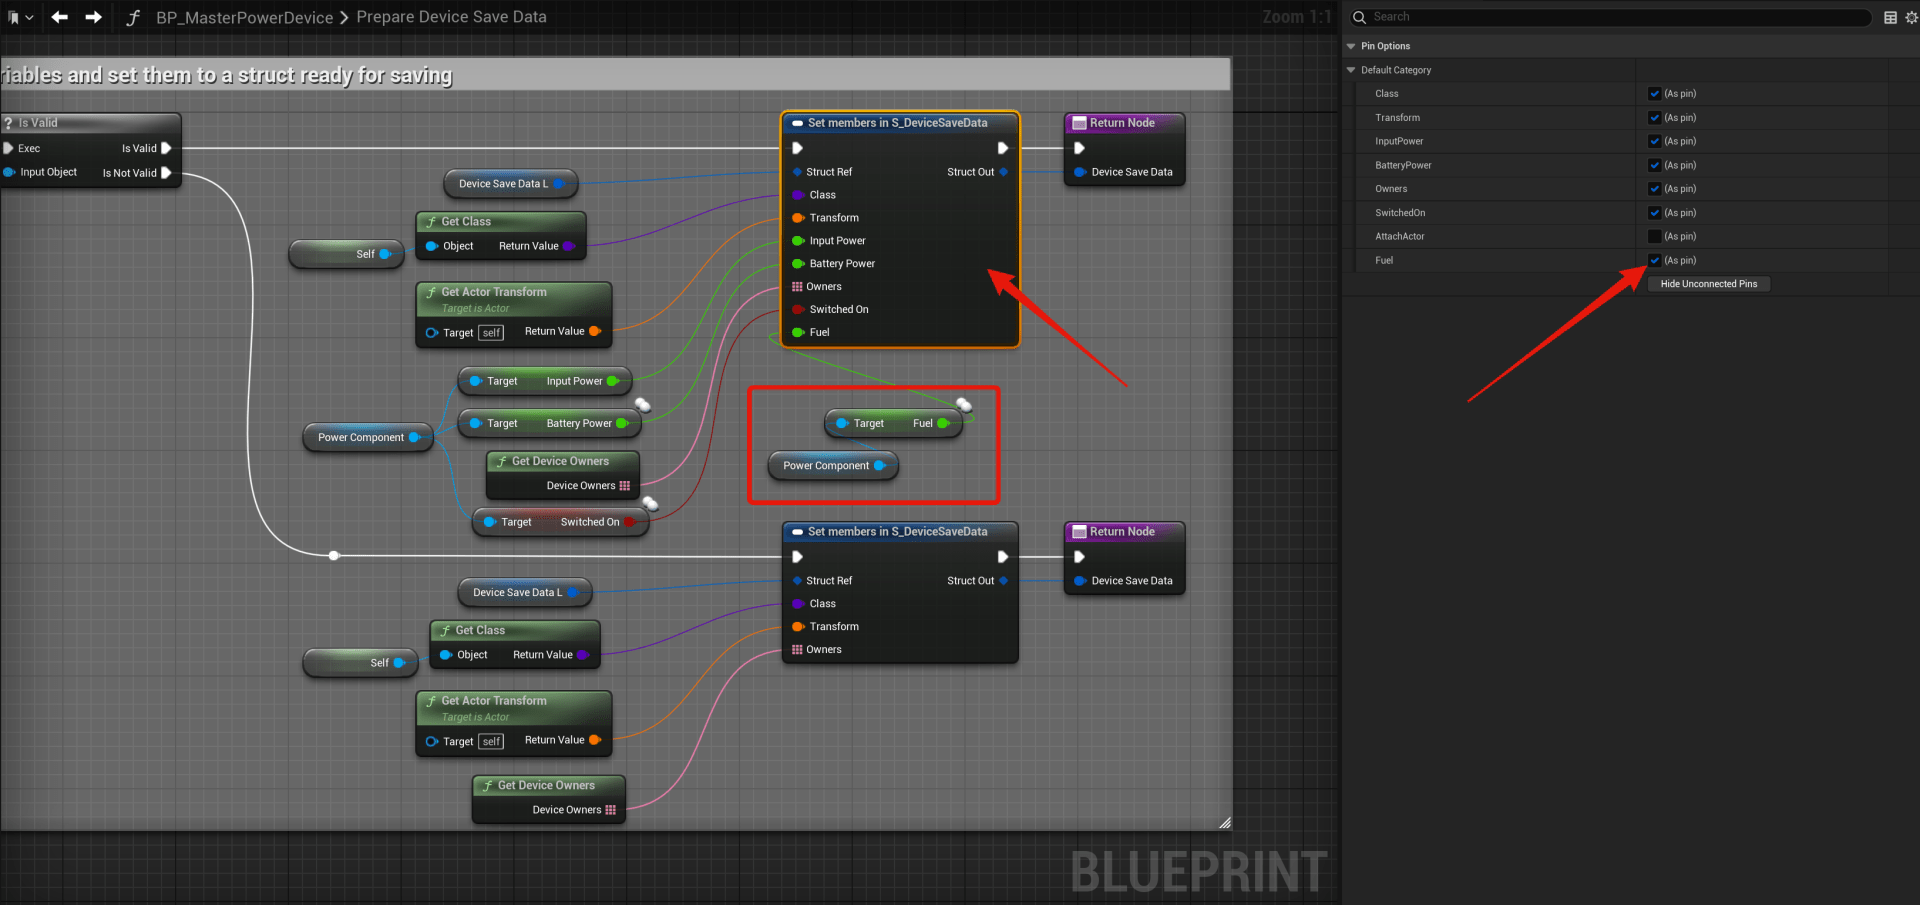The width and height of the screenshot is (1920, 905).
Task: Click BP_MasterPowerDevice in the breadcrumb
Action: click(x=244, y=17)
